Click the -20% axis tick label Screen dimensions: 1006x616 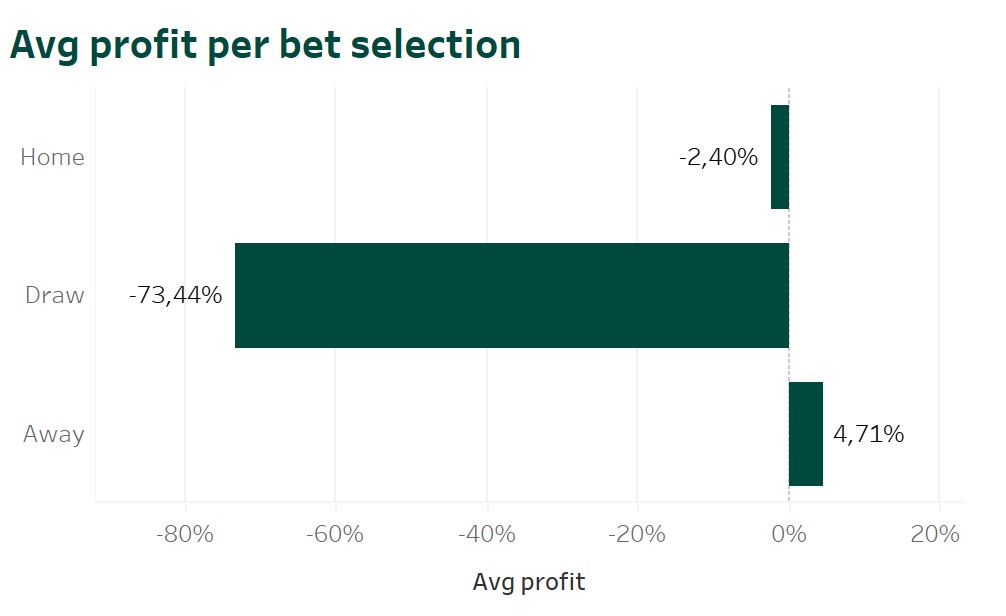638,534
